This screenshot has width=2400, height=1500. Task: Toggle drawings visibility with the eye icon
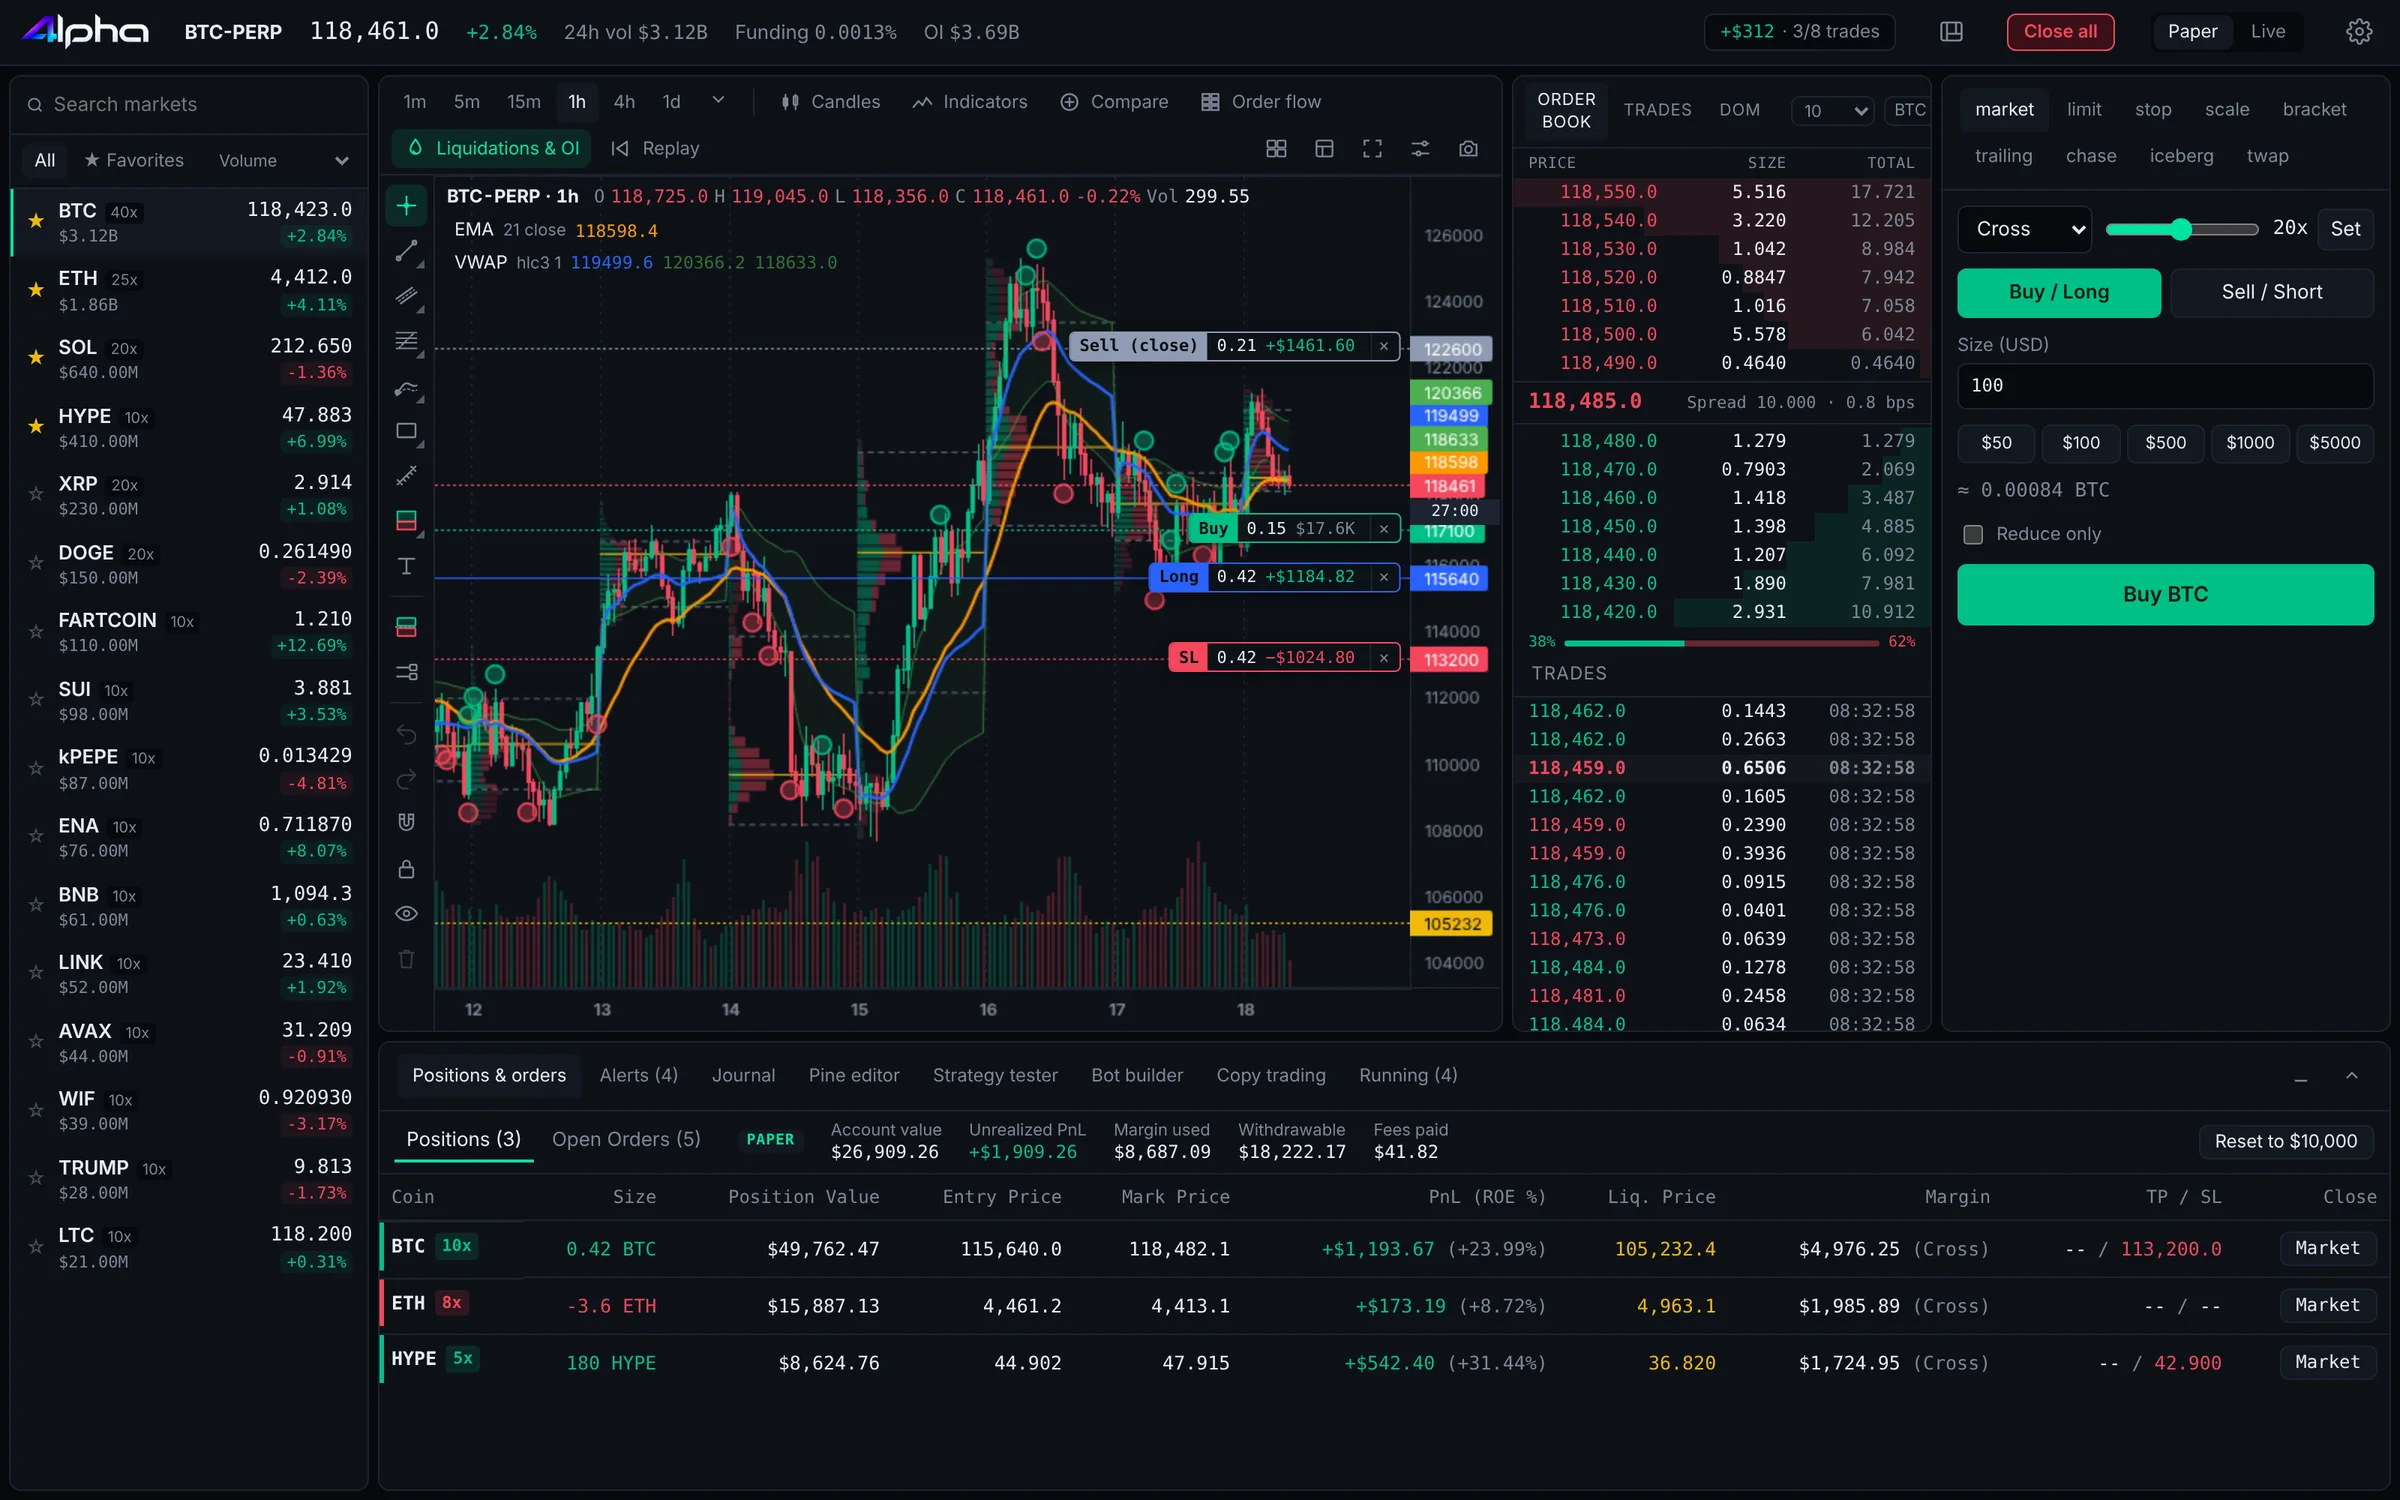[x=406, y=914]
